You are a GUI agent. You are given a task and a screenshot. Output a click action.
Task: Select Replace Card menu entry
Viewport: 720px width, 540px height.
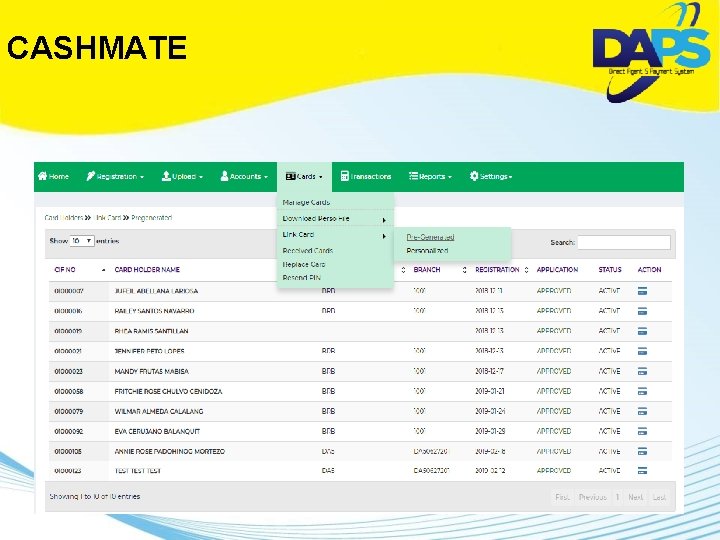[304, 264]
